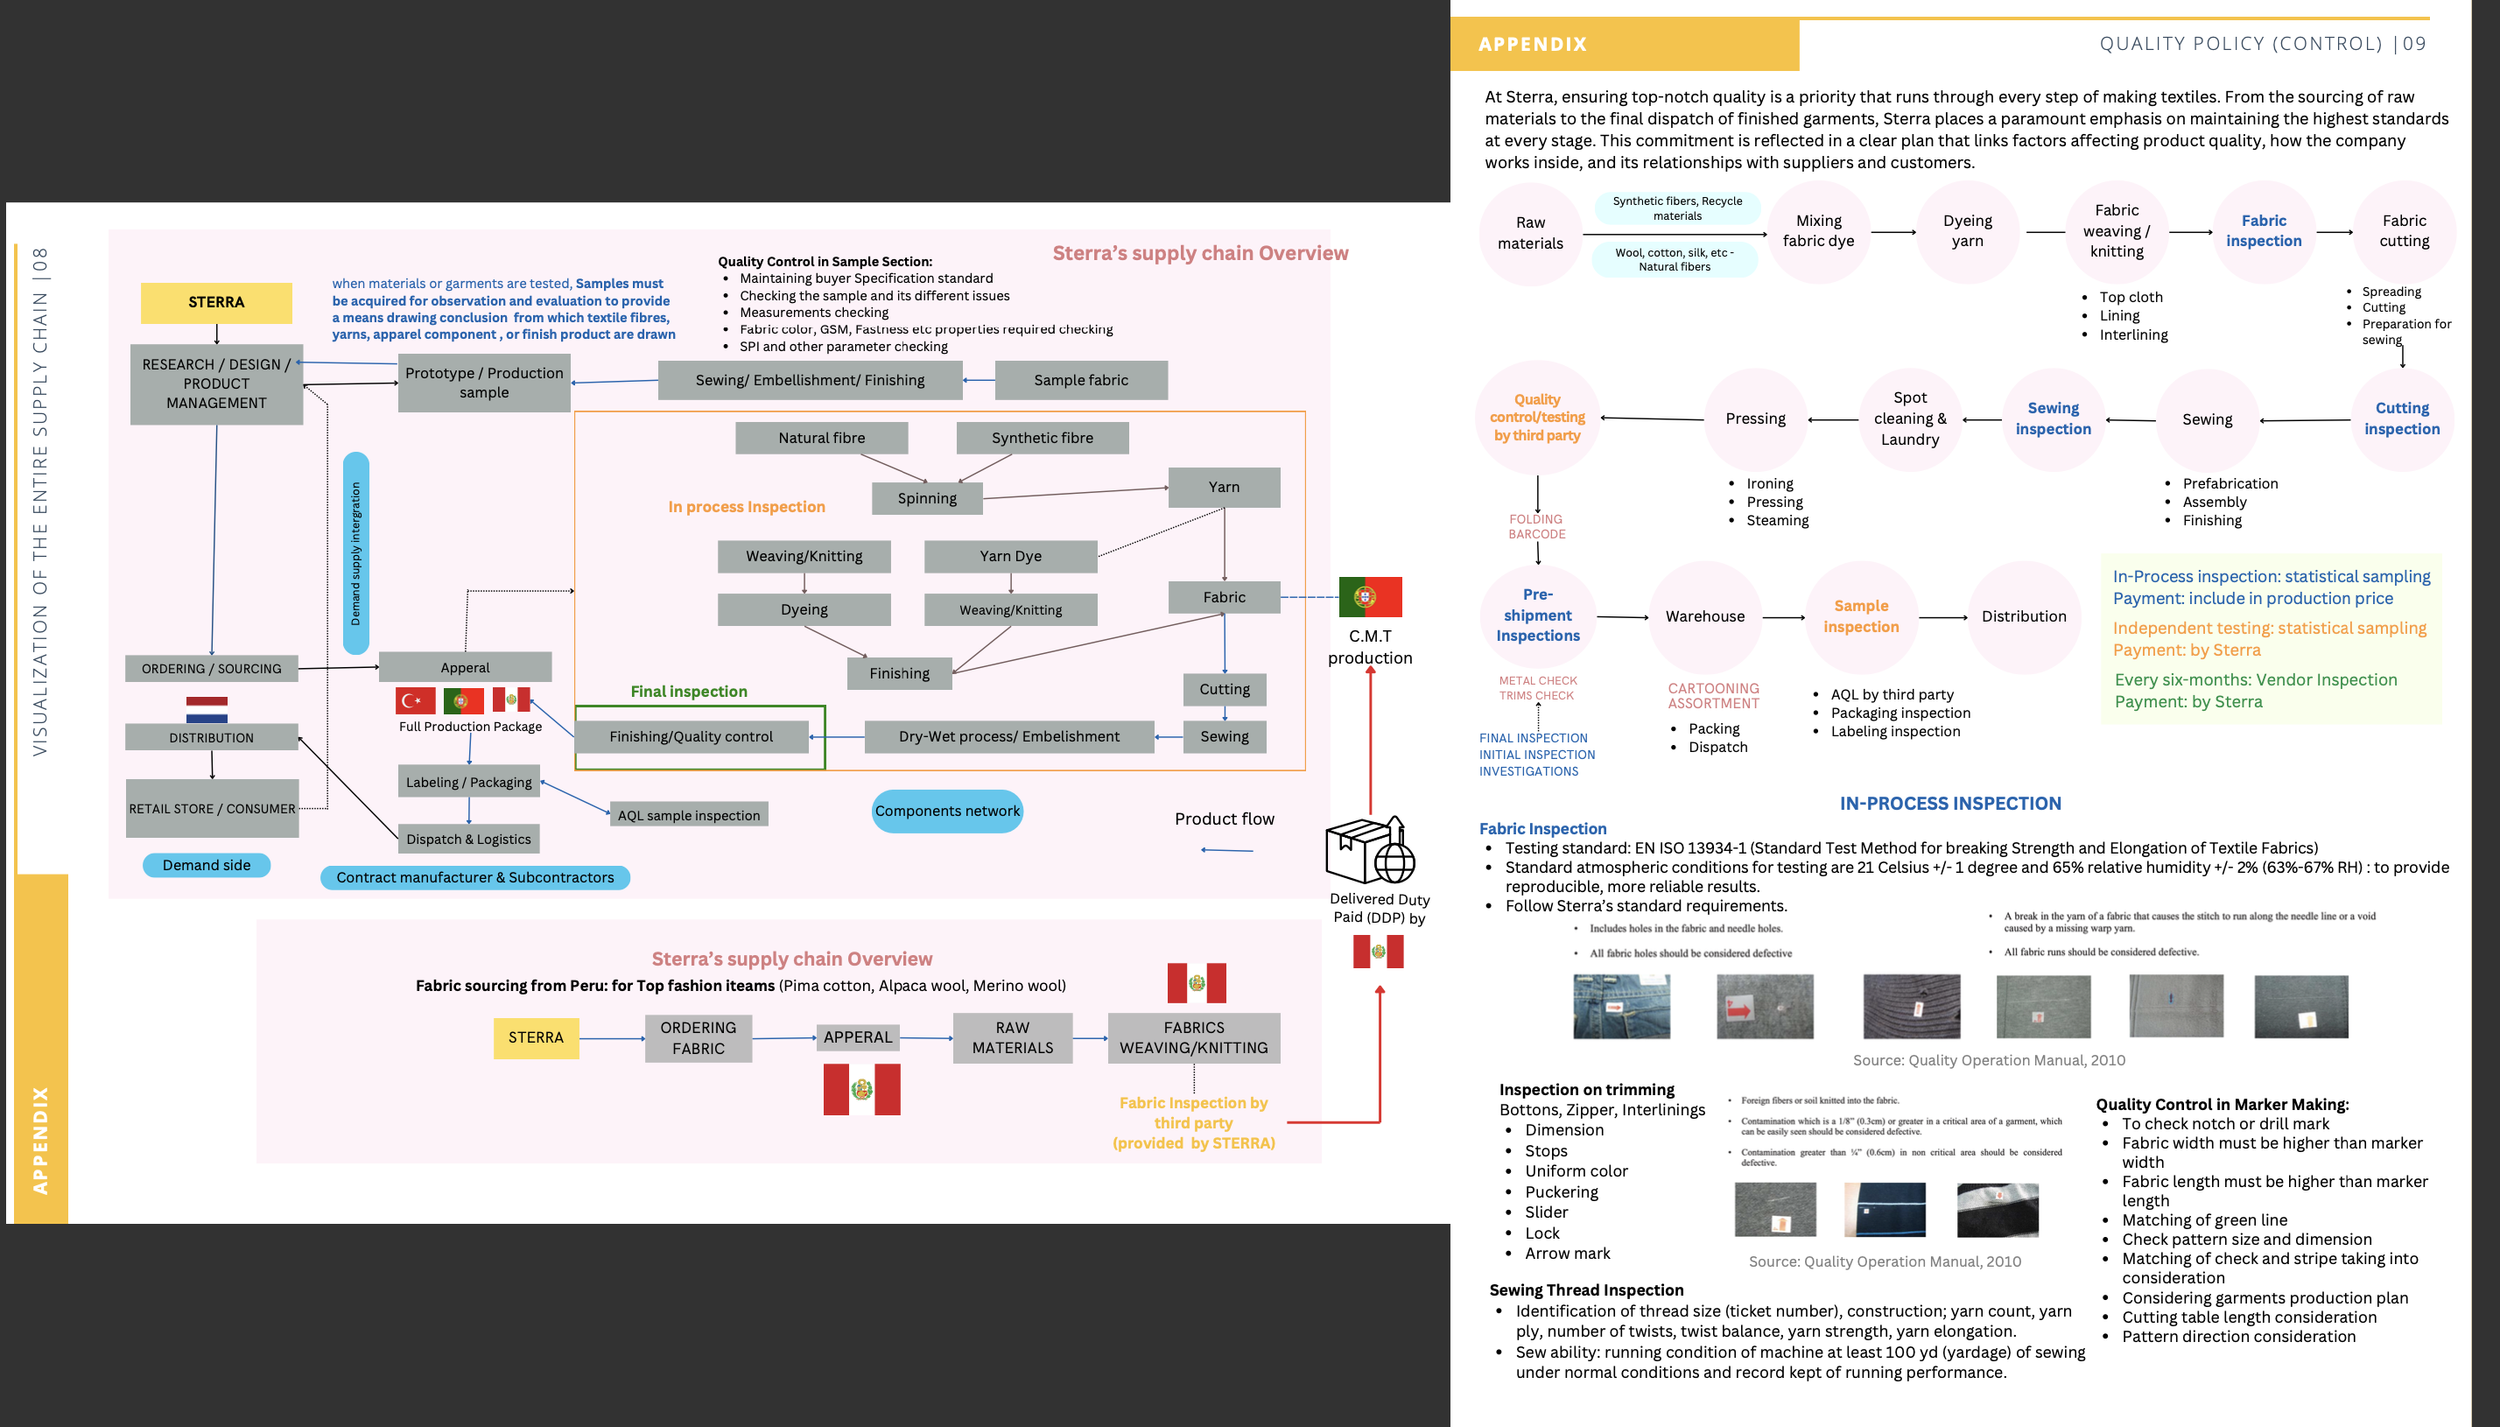Click the yellow STERRA box above Research / Design

pos(216,302)
